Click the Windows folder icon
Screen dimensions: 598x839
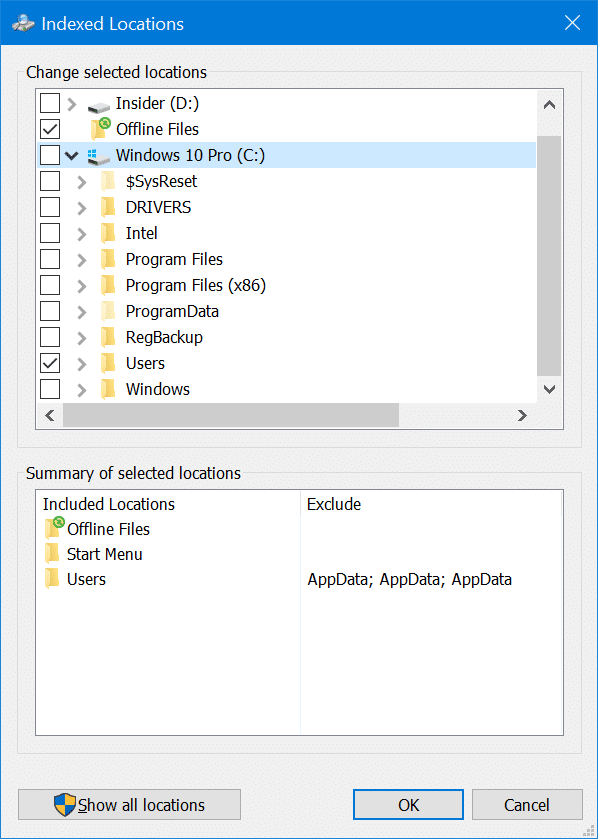[108, 389]
